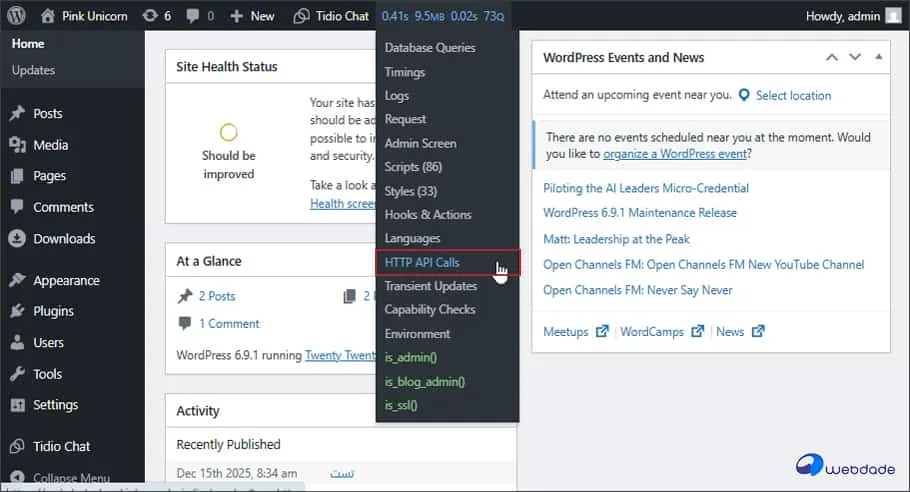Viewport: 910px width, 492px height.
Task: Click the 2 Posts link
Action: 217,296
